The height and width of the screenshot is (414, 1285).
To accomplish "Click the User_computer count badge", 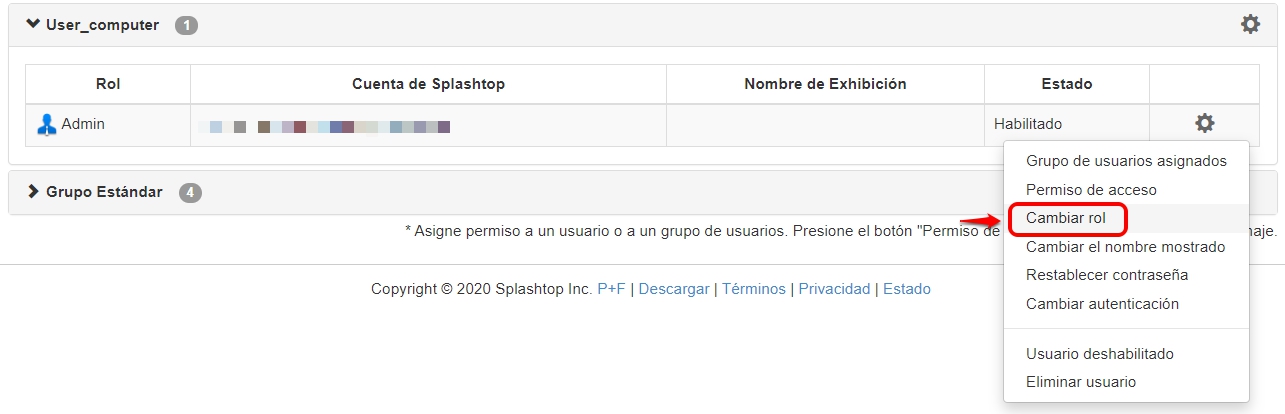I will [x=186, y=25].
